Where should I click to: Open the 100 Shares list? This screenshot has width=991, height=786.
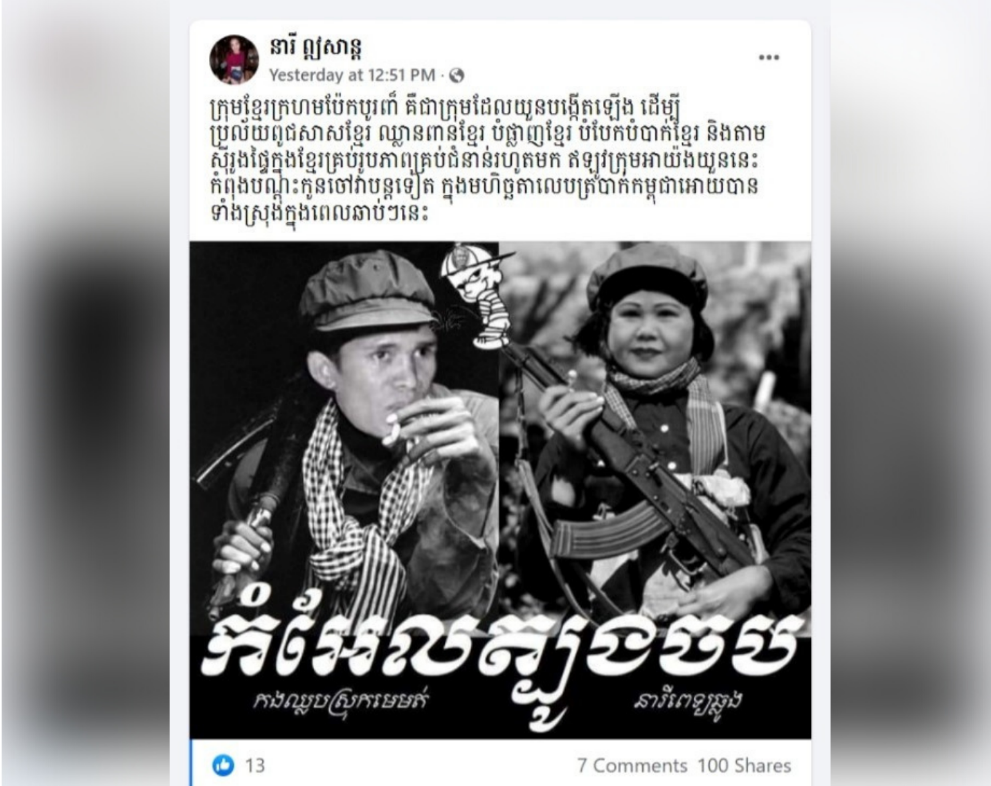pos(745,766)
